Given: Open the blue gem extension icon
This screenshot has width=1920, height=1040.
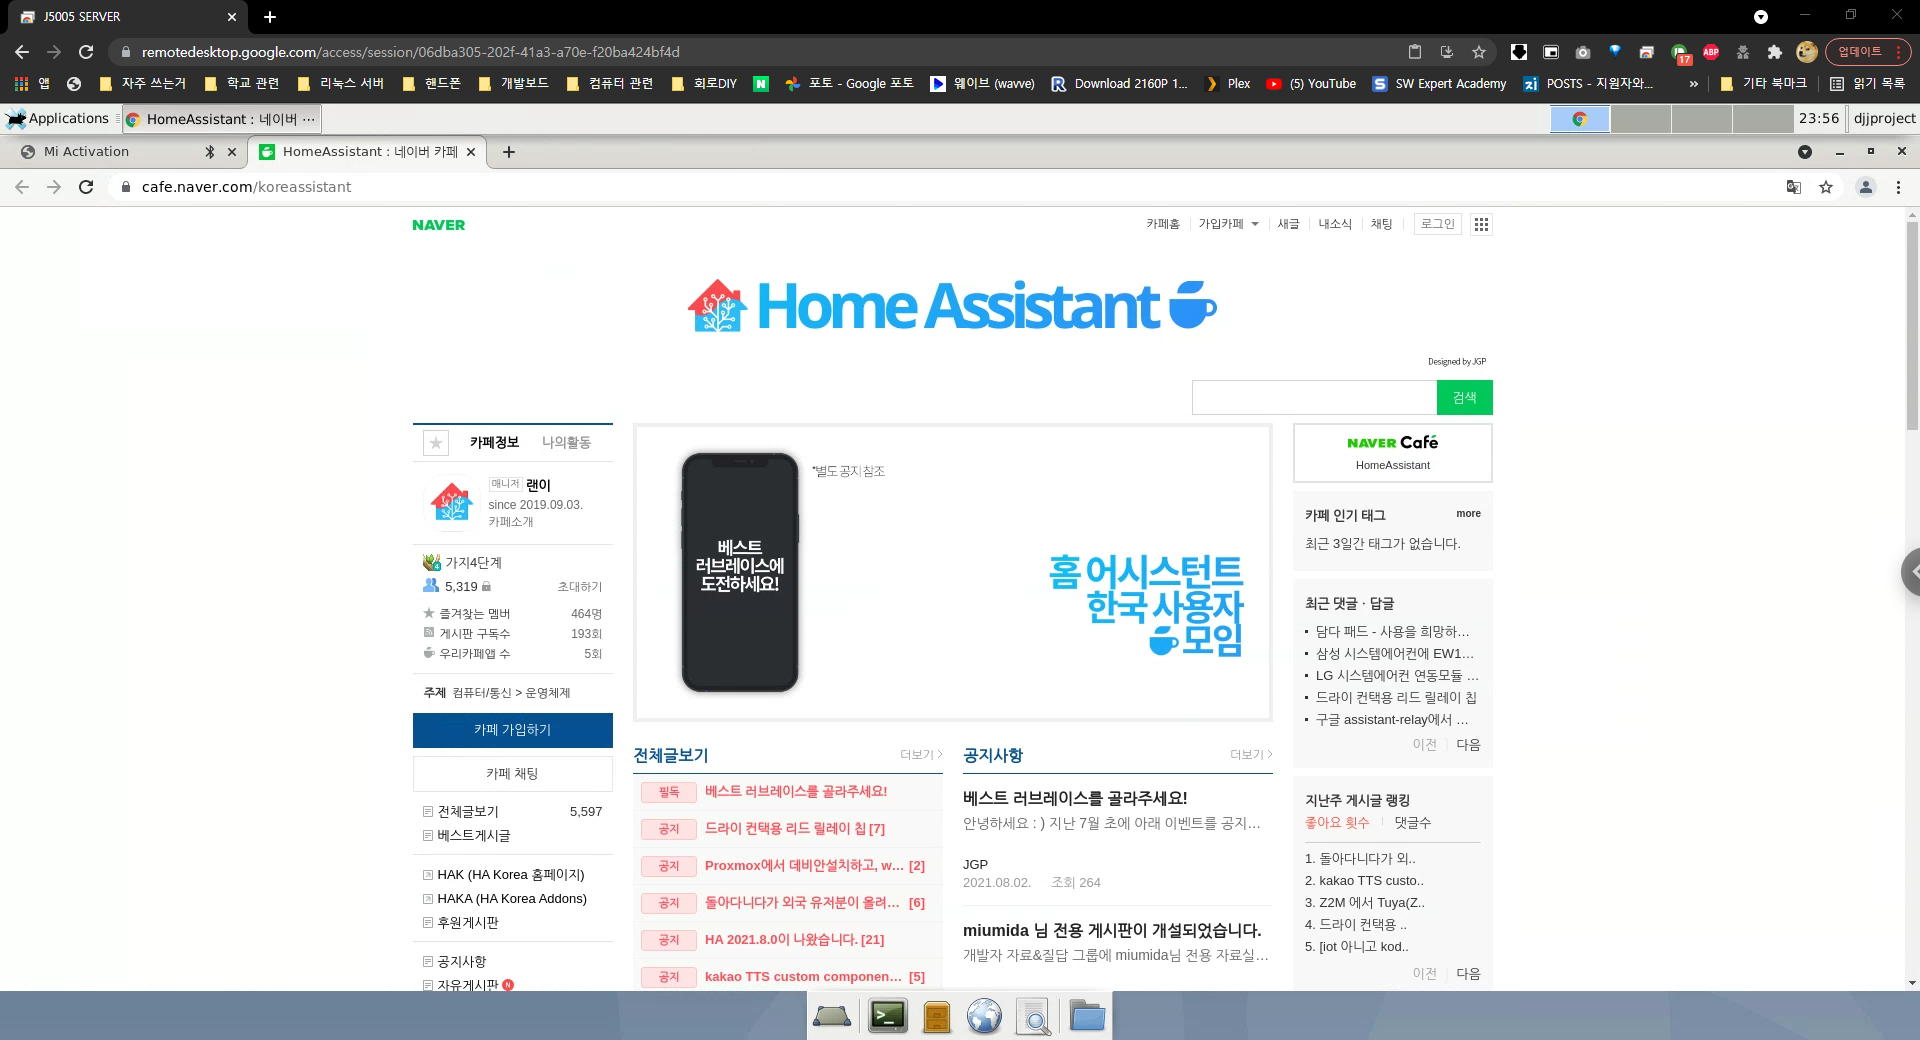Looking at the screenshot, I should click(x=1615, y=51).
